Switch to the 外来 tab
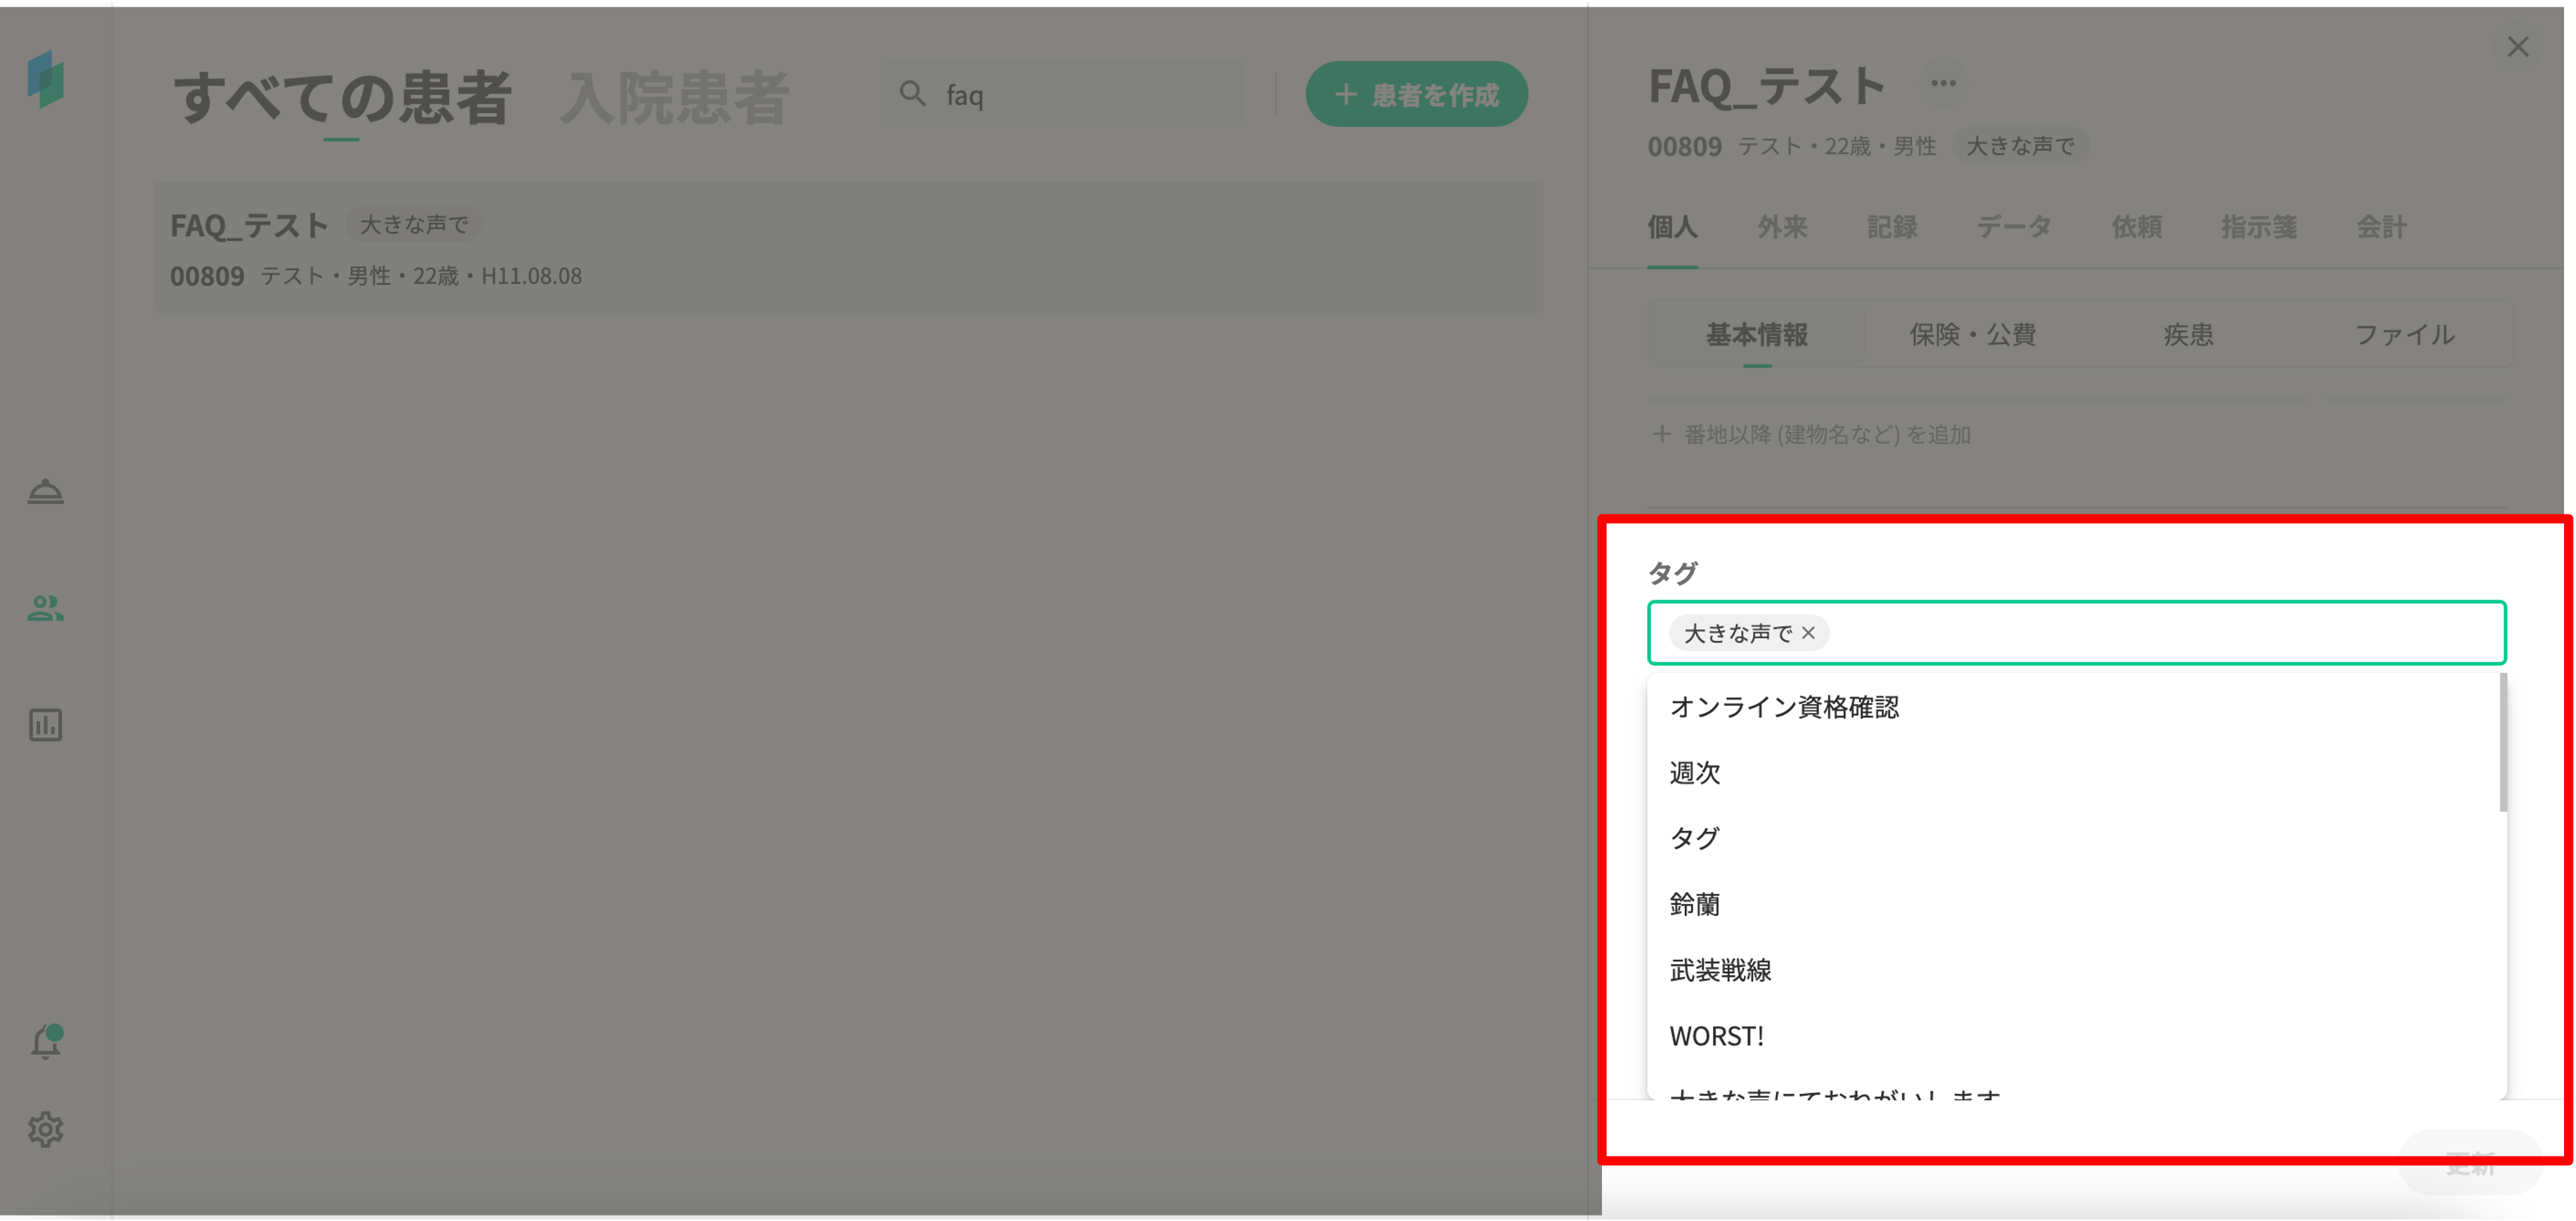Screen dimensions: 2576x1221 (1782, 227)
